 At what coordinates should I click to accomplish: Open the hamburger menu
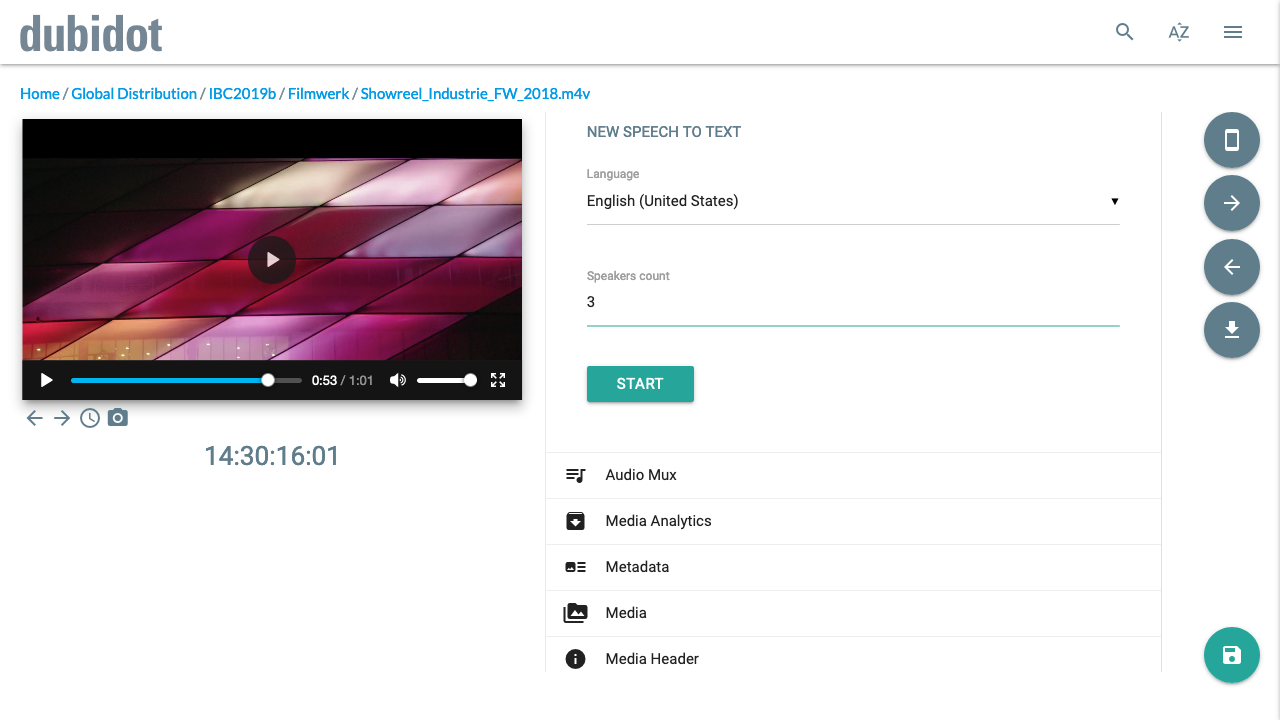coord(1233,32)
